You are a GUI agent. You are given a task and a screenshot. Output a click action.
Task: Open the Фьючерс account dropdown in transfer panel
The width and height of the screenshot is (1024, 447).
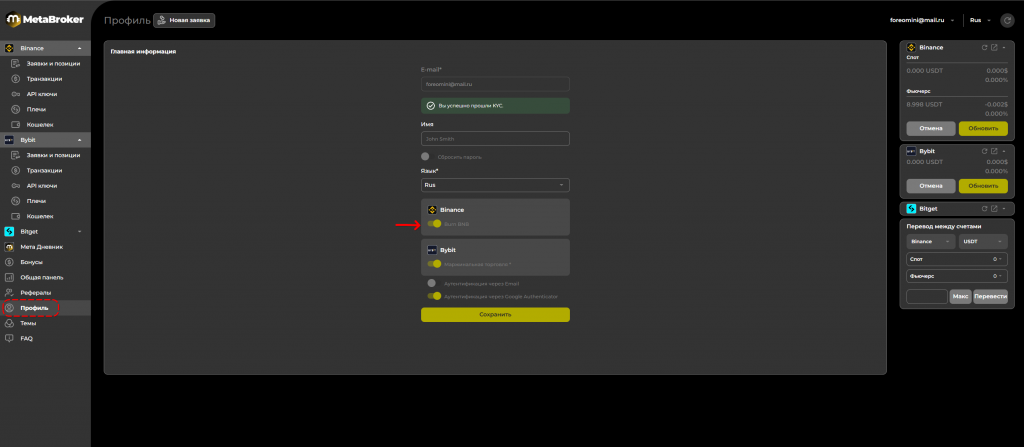point(957,276)
